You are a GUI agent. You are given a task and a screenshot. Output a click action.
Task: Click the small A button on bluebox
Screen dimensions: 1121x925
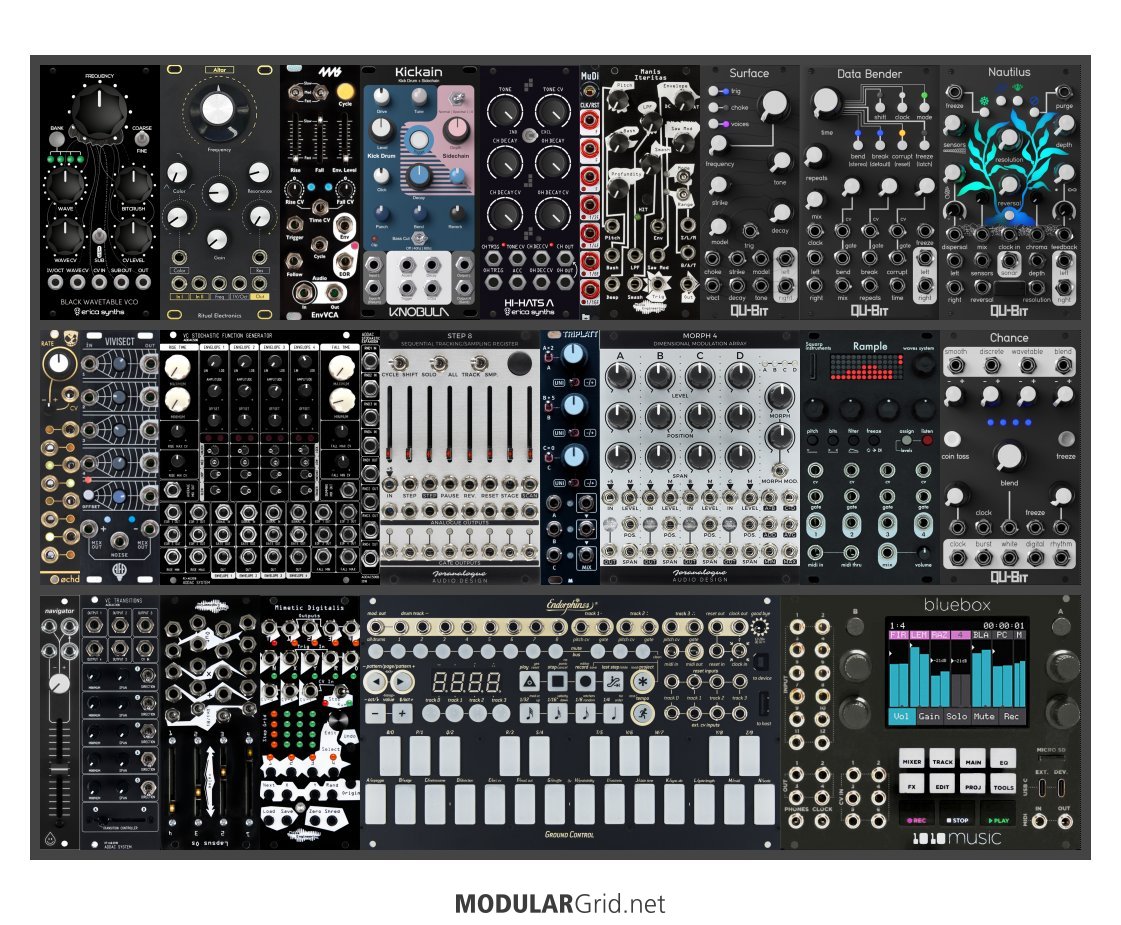coord(1060,628)
